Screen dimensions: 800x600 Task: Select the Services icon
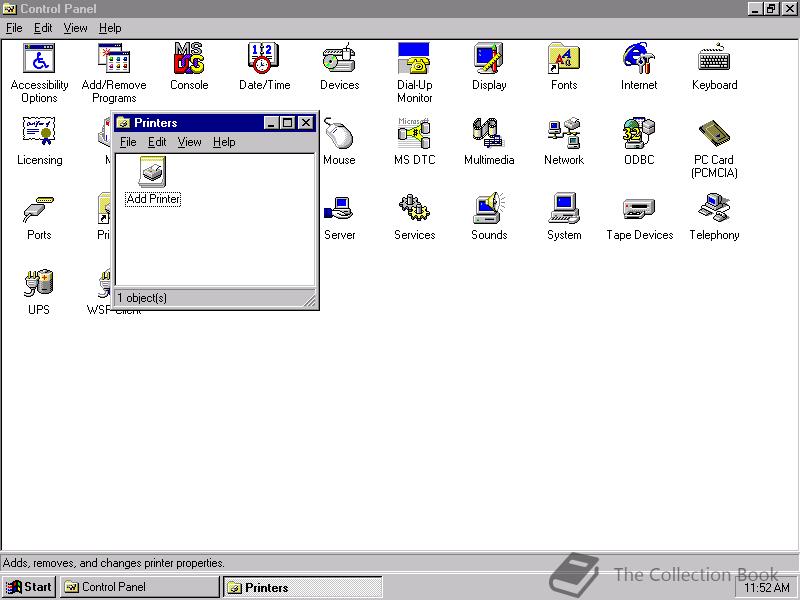414,217
